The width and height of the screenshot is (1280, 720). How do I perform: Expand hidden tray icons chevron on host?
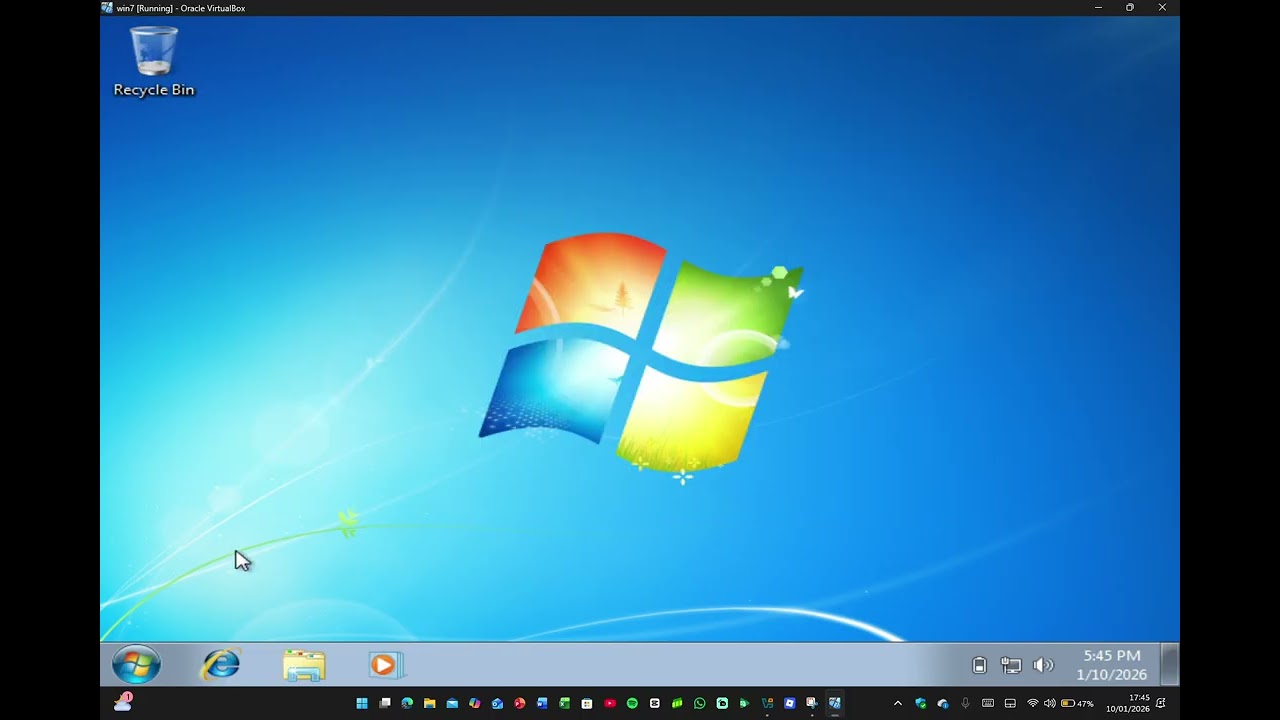coord(898,704)
